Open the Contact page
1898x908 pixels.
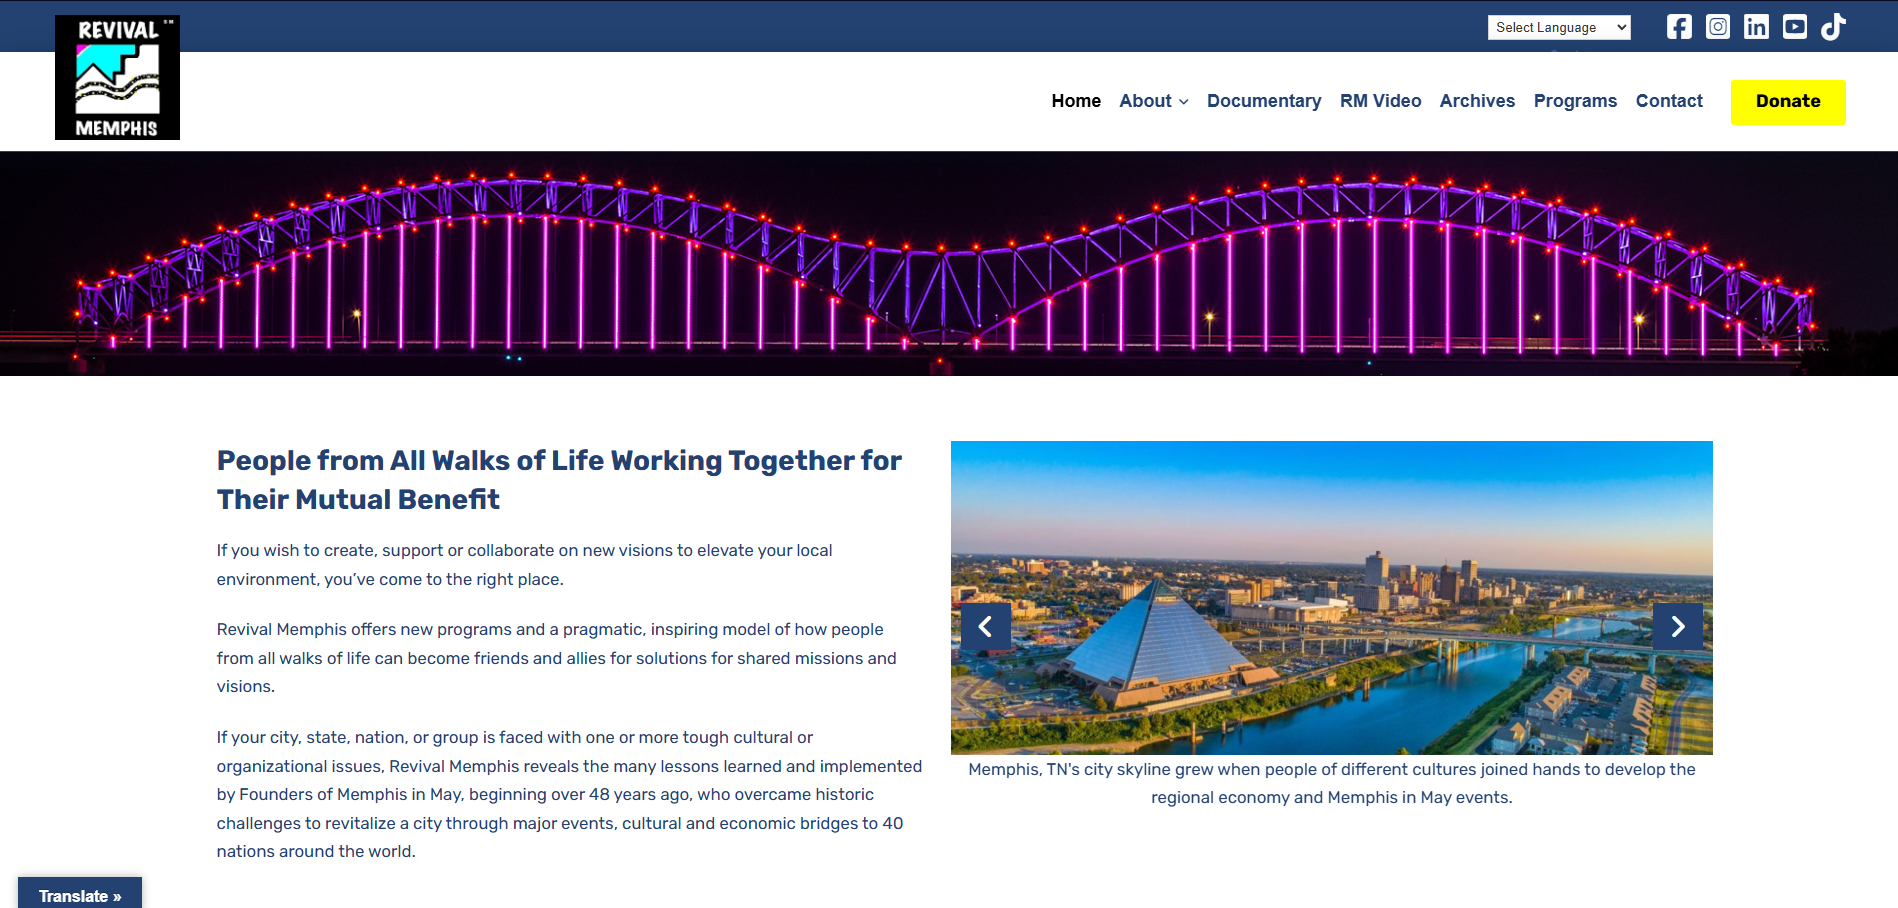tap(1668, 101)
